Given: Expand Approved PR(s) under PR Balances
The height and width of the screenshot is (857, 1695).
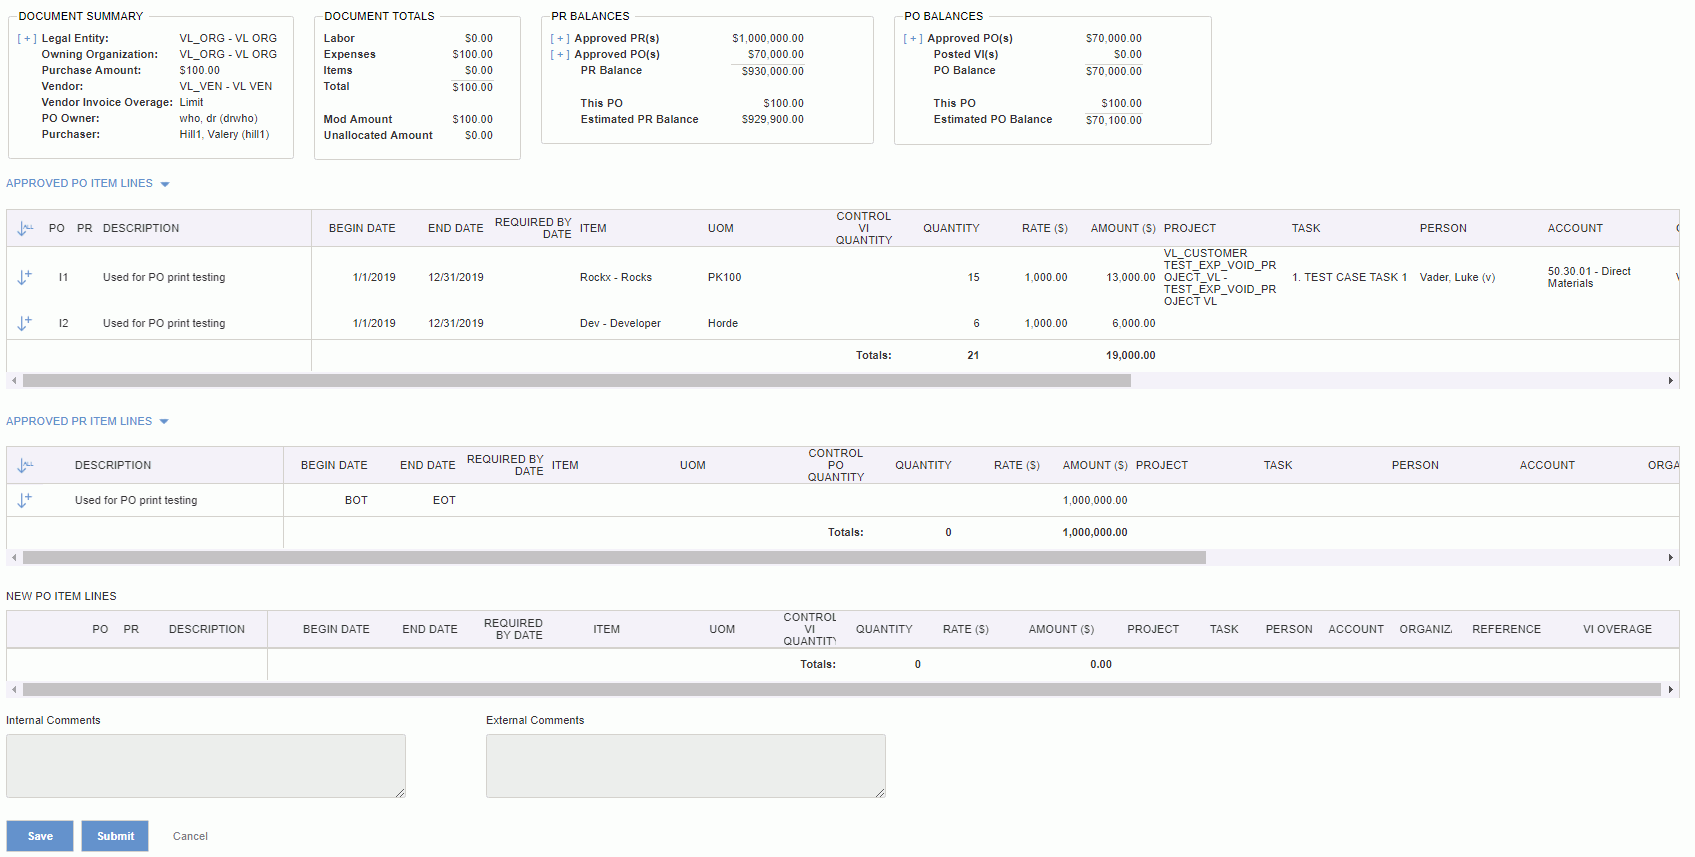Looking at the screenshot, I should [560, 39].
